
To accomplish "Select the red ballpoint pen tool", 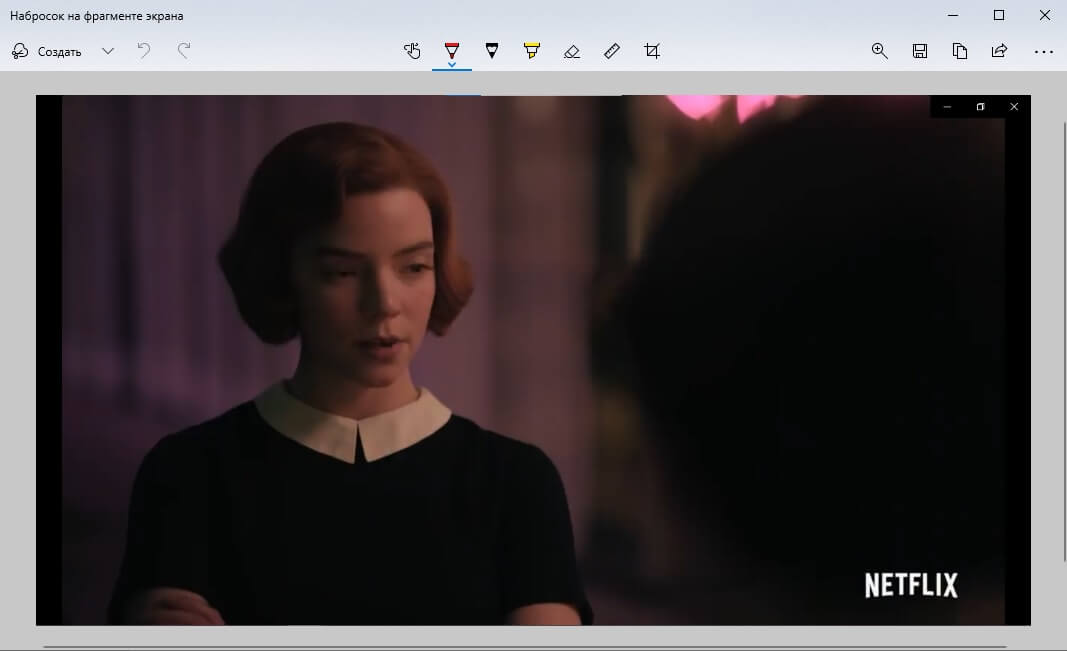I will point(451,50).
